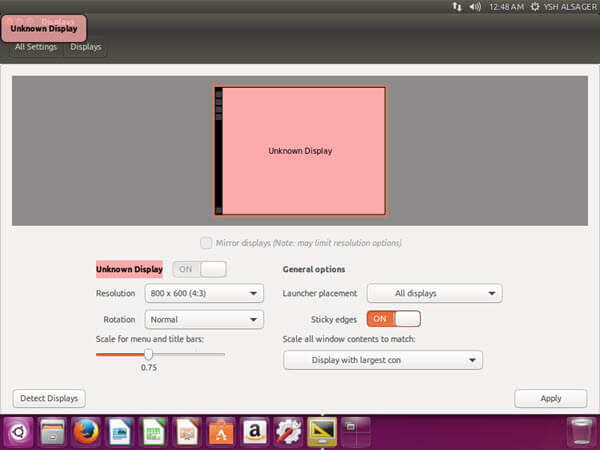The image size is (600, 450).
Task: Open the Launcher placement All displays dropdown
Action: (435, 293)
